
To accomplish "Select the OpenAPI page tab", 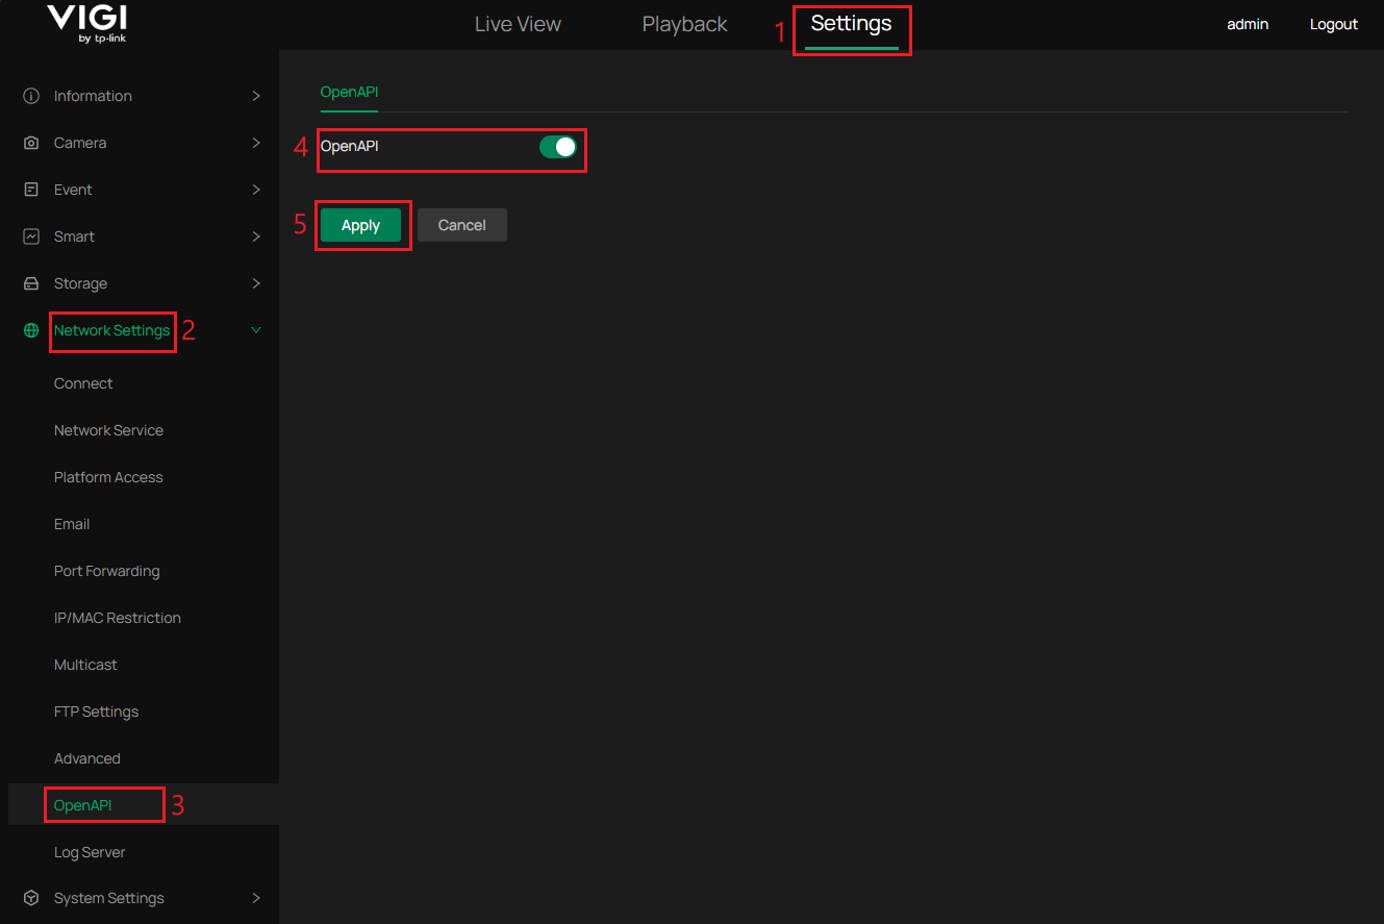I will pyautogui.click(x=349, y=92).
